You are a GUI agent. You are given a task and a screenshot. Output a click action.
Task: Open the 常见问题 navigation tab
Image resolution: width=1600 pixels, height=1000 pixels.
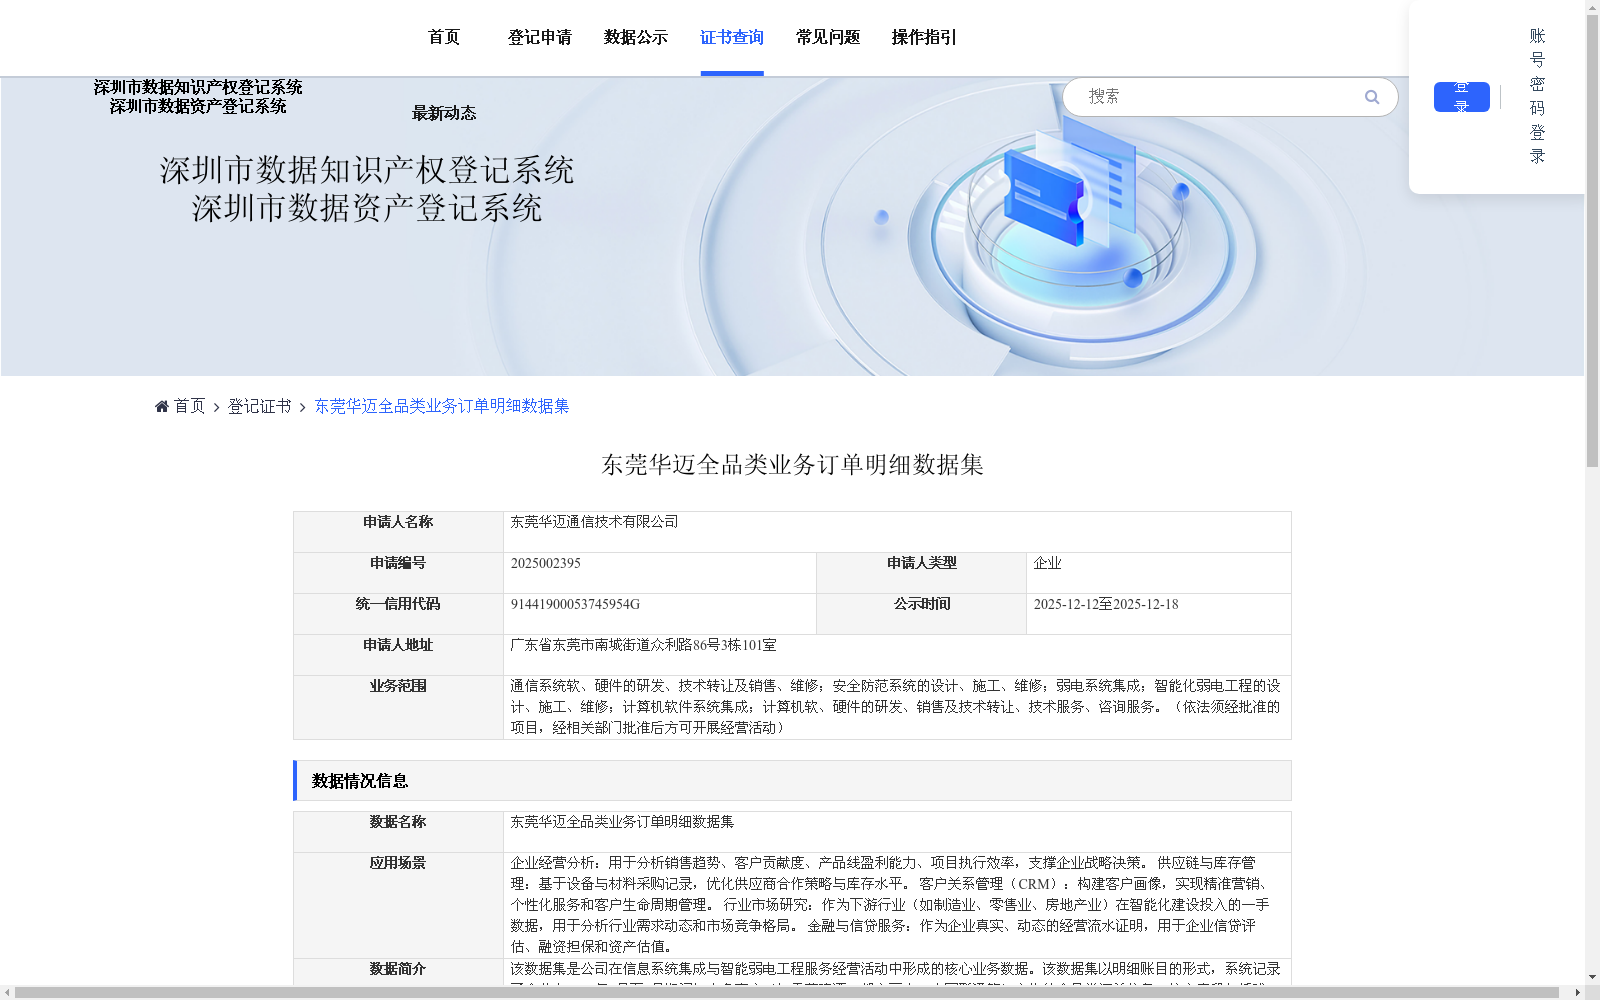[828, 37]
